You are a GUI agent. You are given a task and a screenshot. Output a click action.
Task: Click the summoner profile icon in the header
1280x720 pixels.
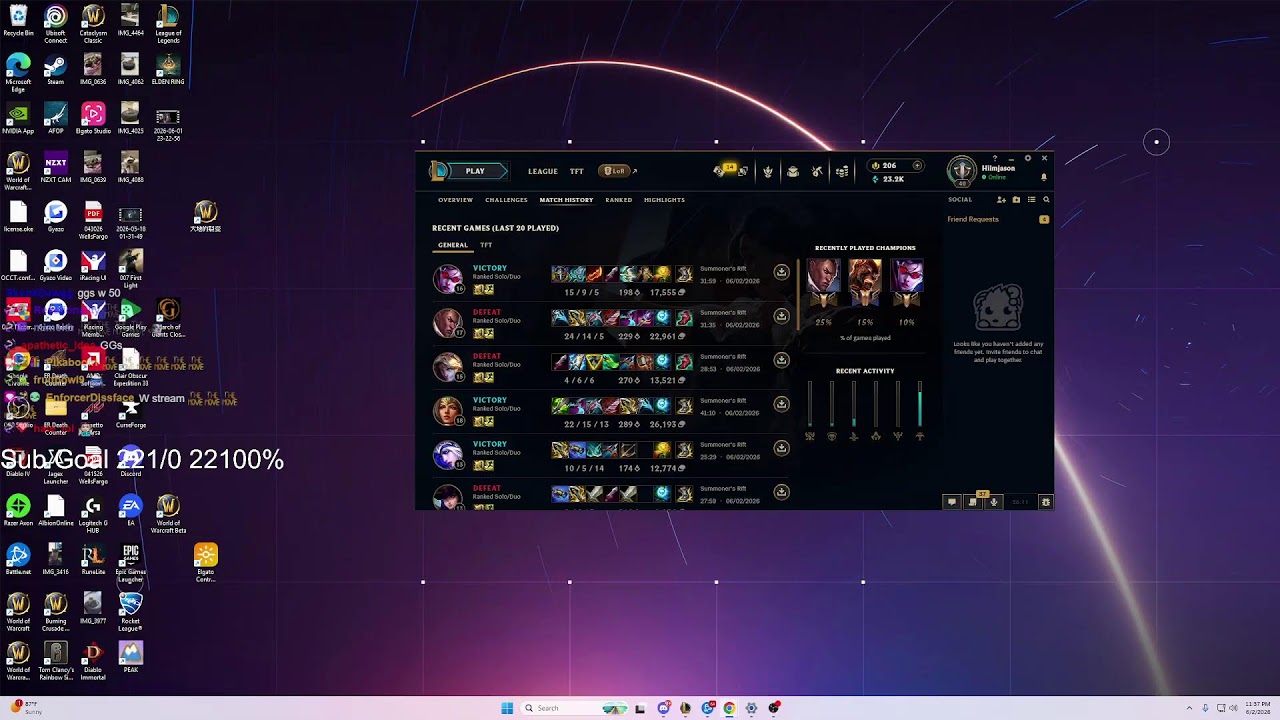[961, 171]
